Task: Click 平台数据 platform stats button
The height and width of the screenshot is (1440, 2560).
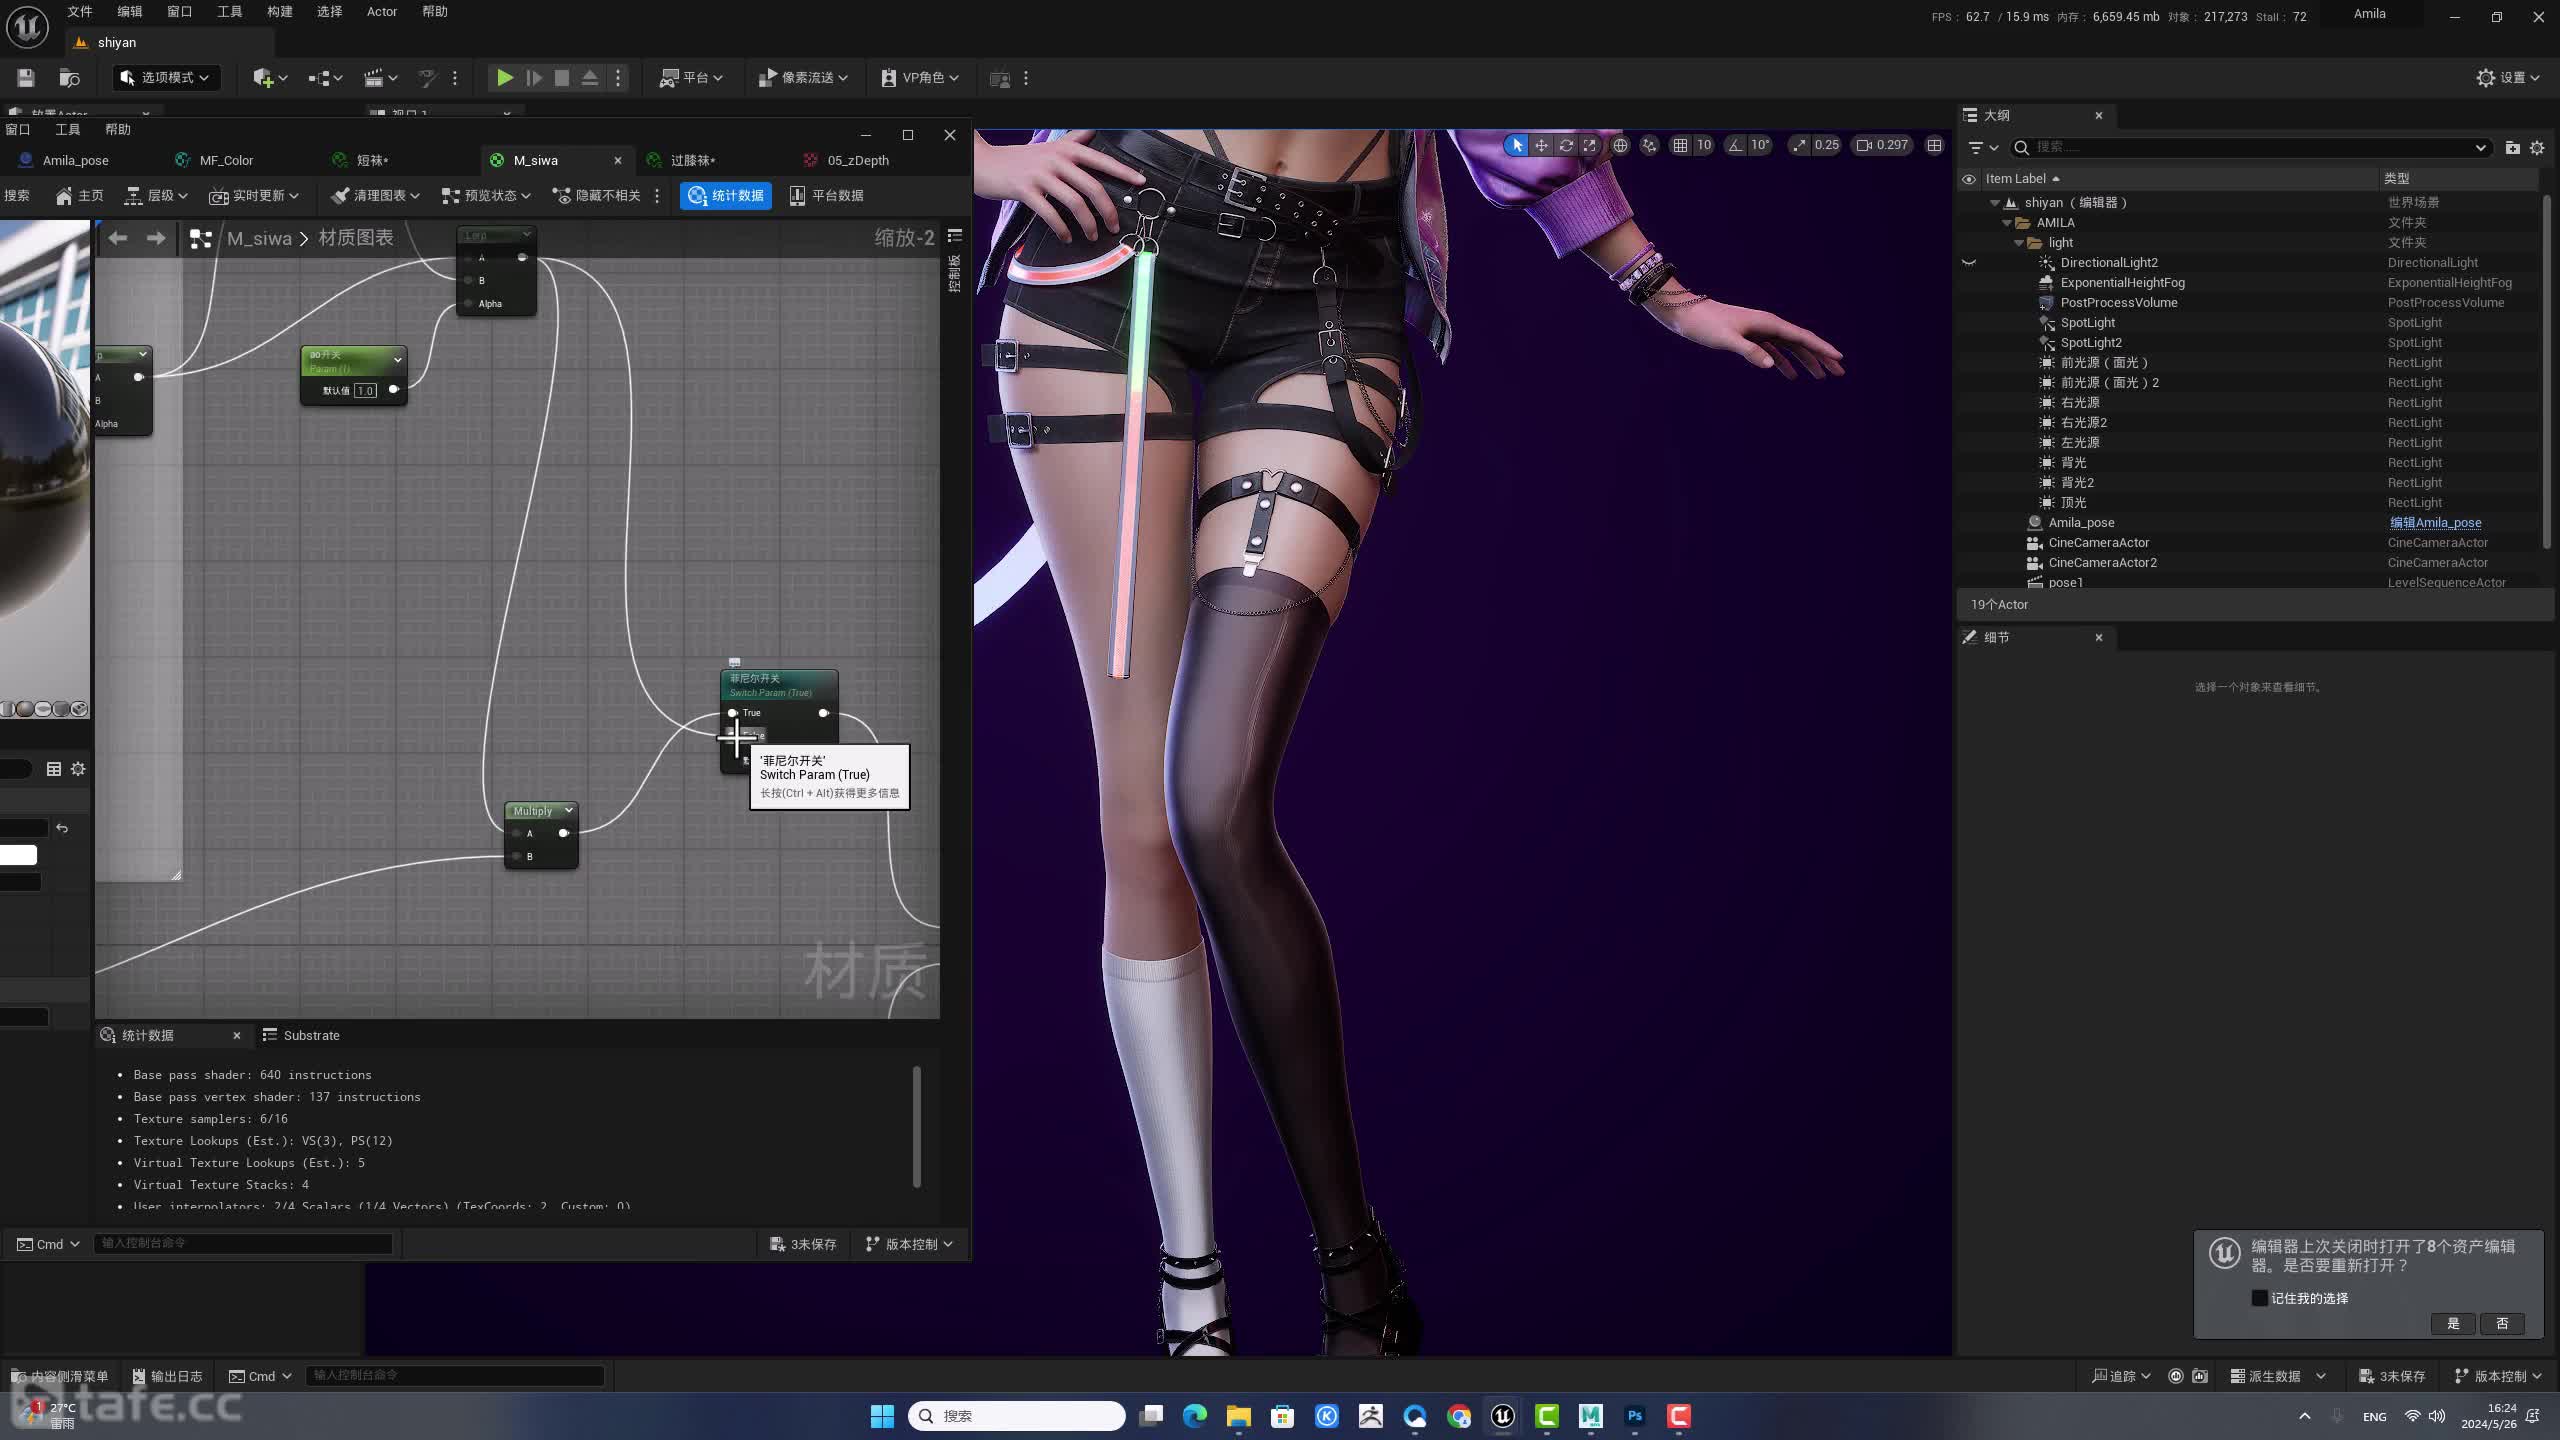Action: tap(826, 196)
